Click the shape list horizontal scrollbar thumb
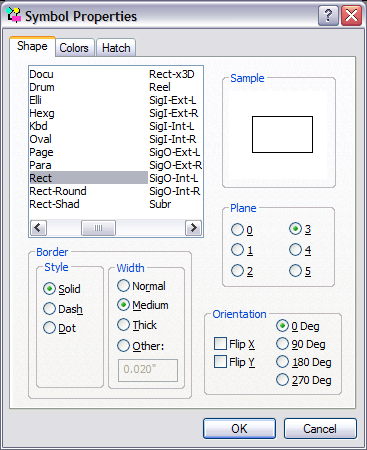Image resolution: width=367 pixels, height=450 pixels. pyautogui.click(x=98, y=228)
